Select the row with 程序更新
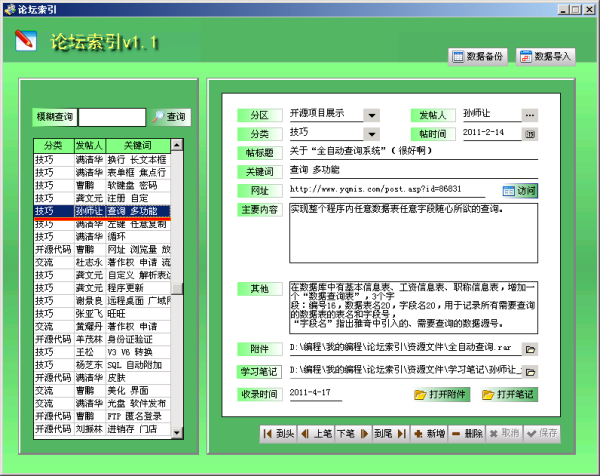600x476 pixels. (x=102, y=288)
